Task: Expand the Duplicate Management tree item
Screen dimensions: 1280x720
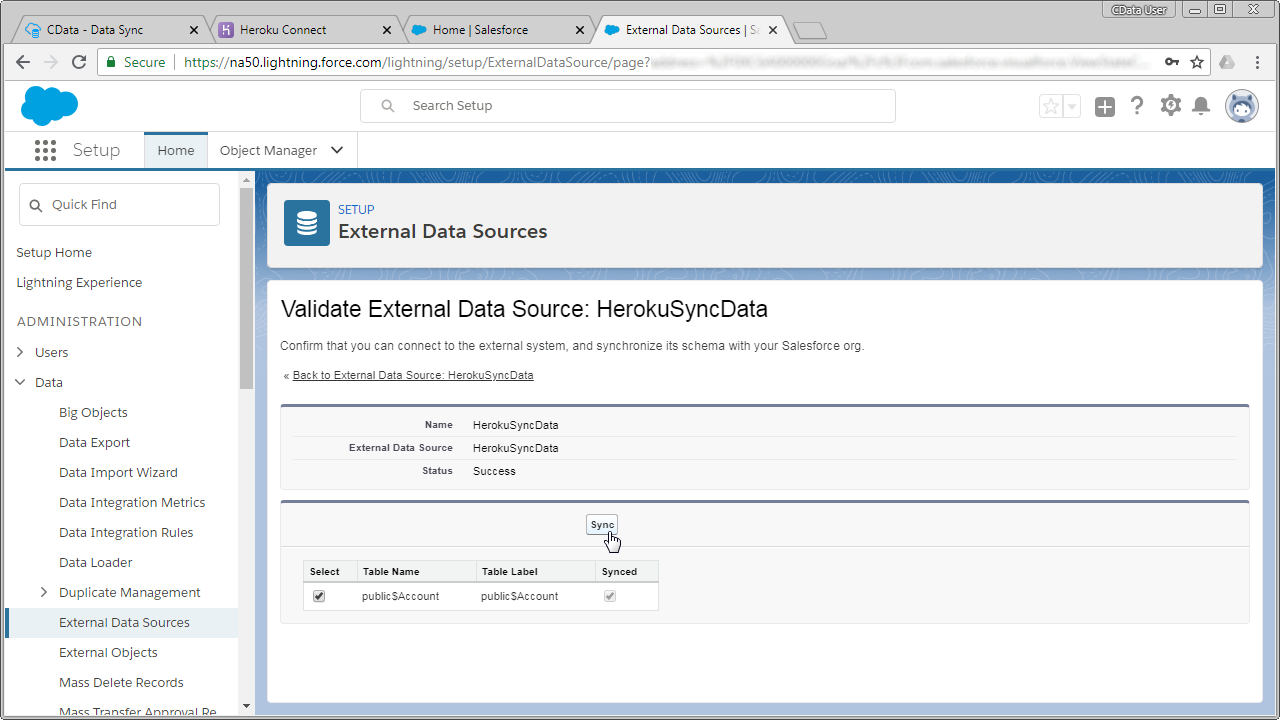Action: pos(43,592)
